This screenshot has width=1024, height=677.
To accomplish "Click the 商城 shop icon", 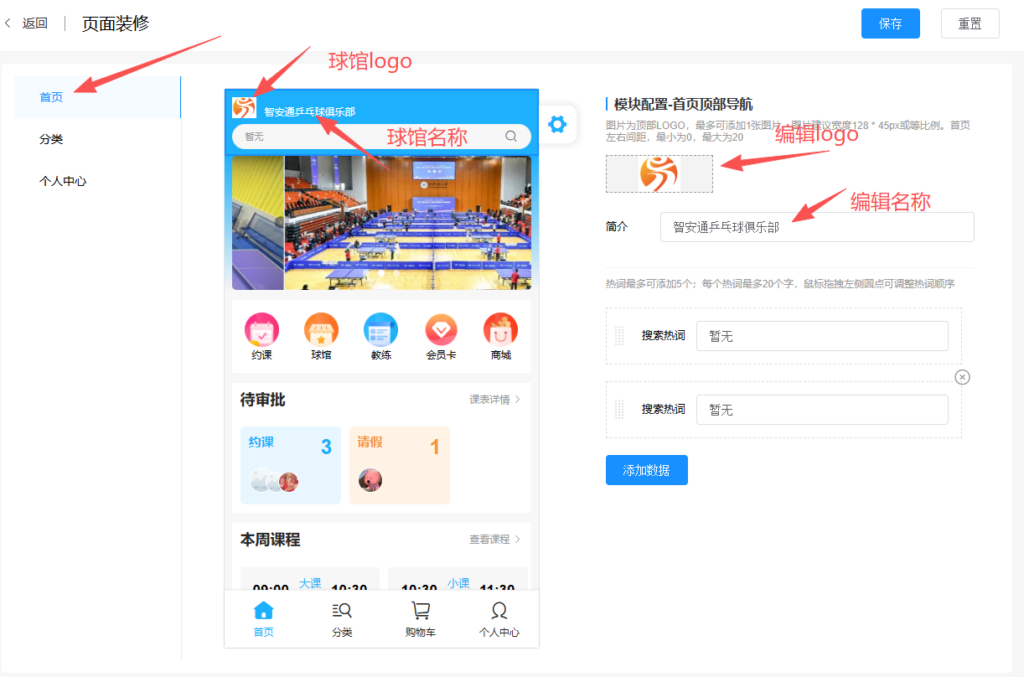I will click(500, 330).
